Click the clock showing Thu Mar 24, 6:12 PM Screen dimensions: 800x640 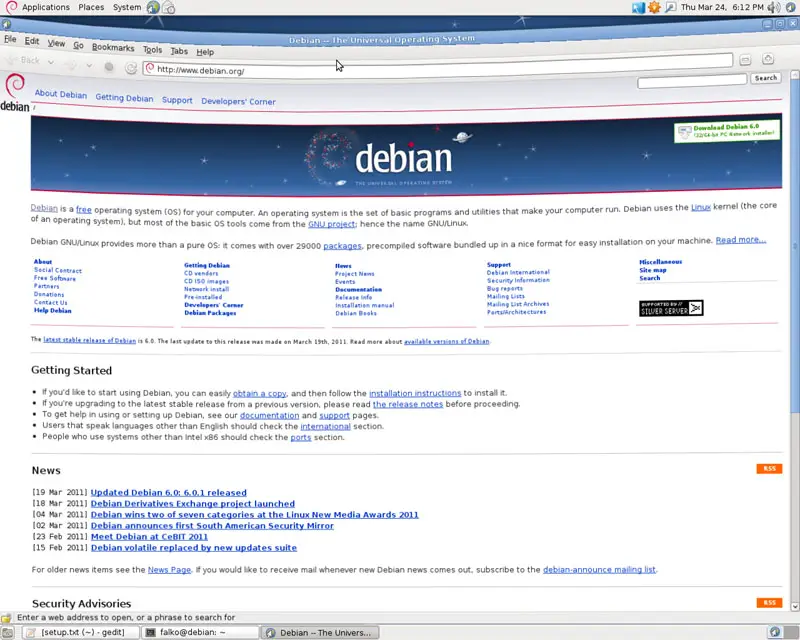(722, 7)
